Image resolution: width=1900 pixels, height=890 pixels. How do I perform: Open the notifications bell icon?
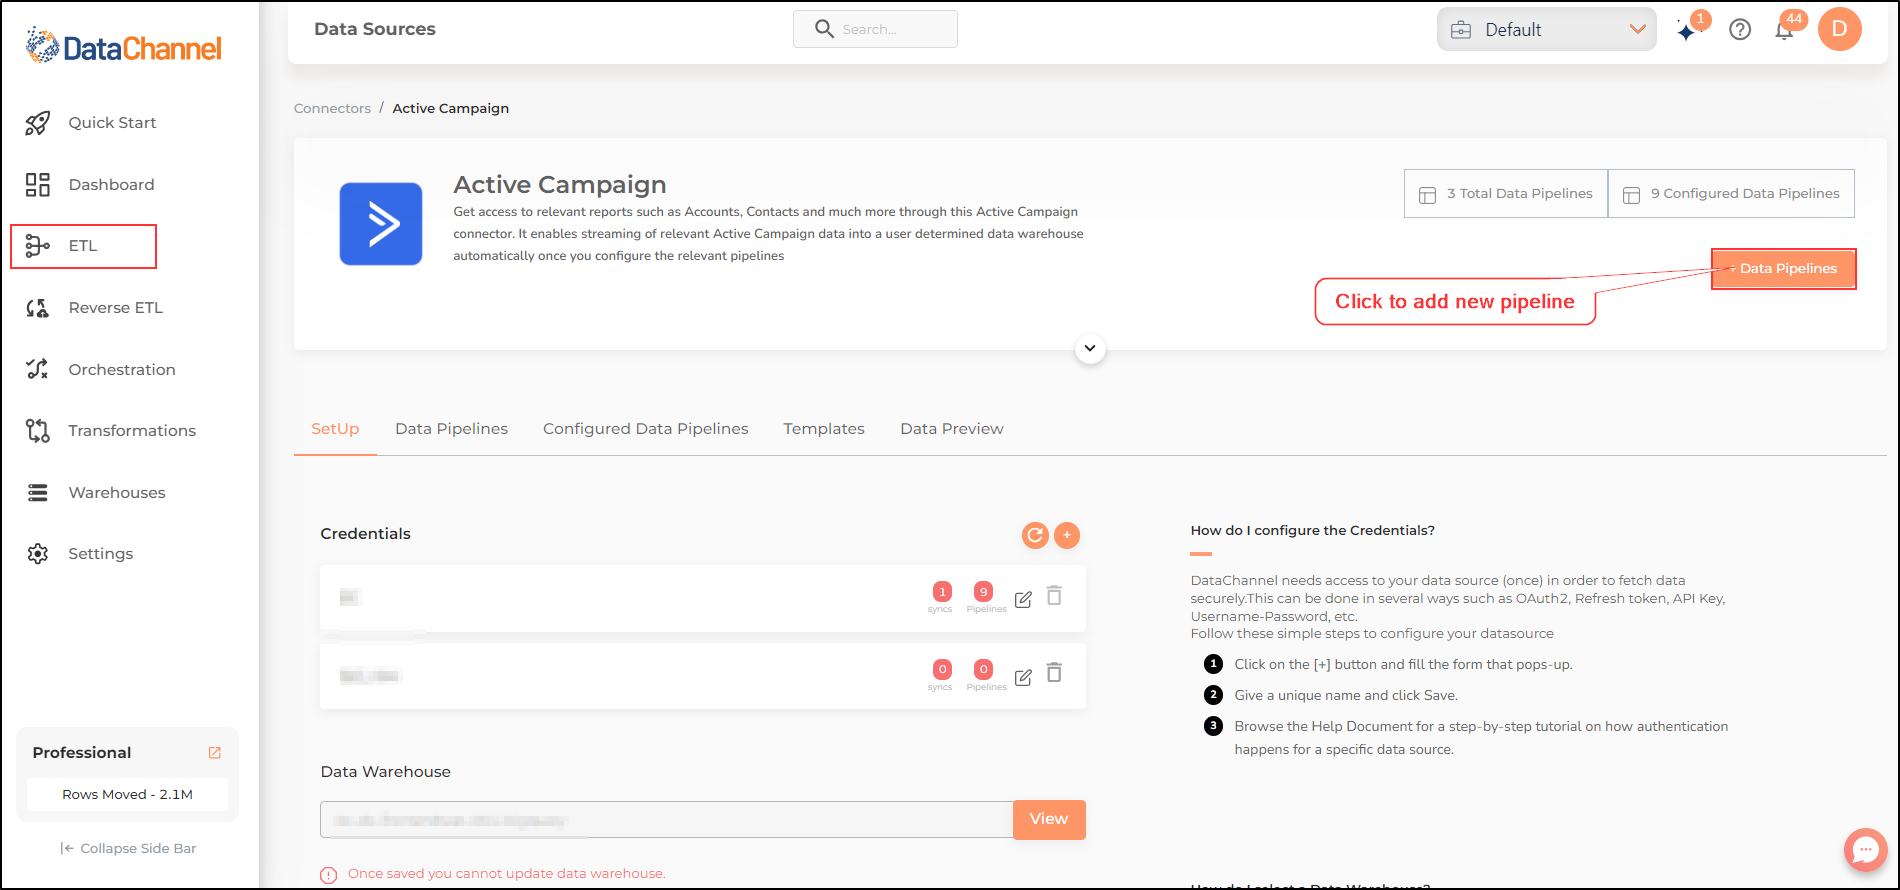tap(1784, 30)
